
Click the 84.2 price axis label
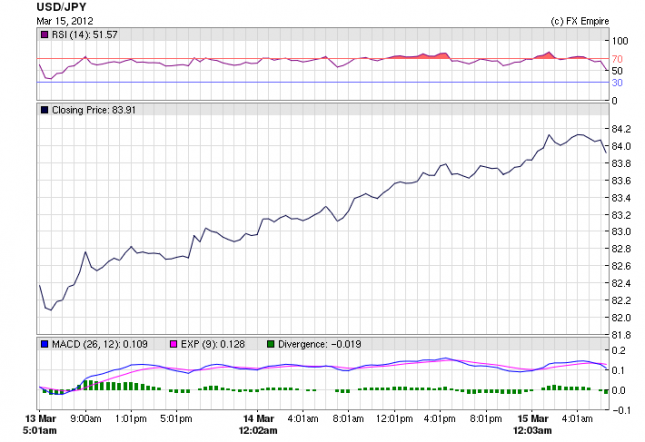point(620,130)
